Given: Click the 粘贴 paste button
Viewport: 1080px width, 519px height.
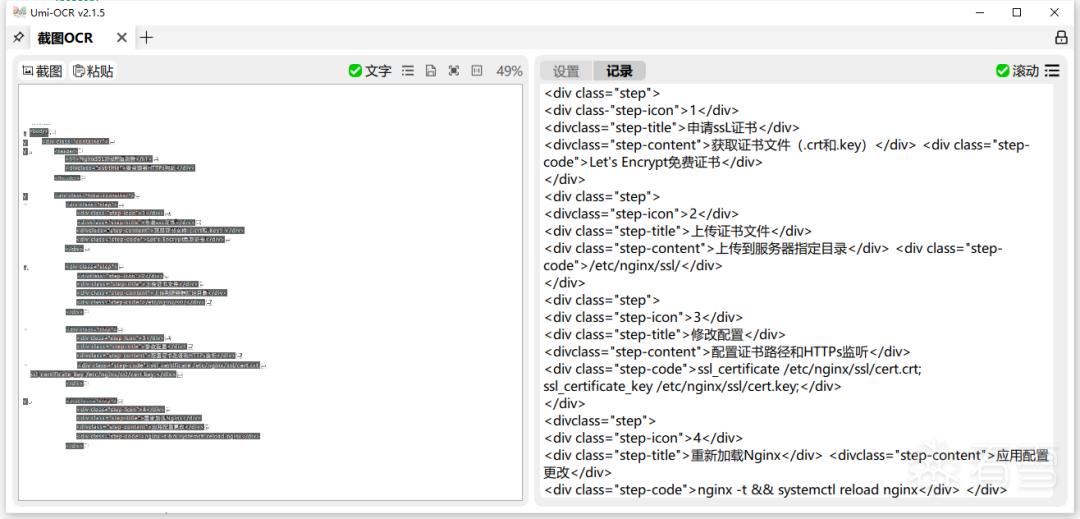Looking at the screenshot, I should pyautogui.click(x=93, y=71).
